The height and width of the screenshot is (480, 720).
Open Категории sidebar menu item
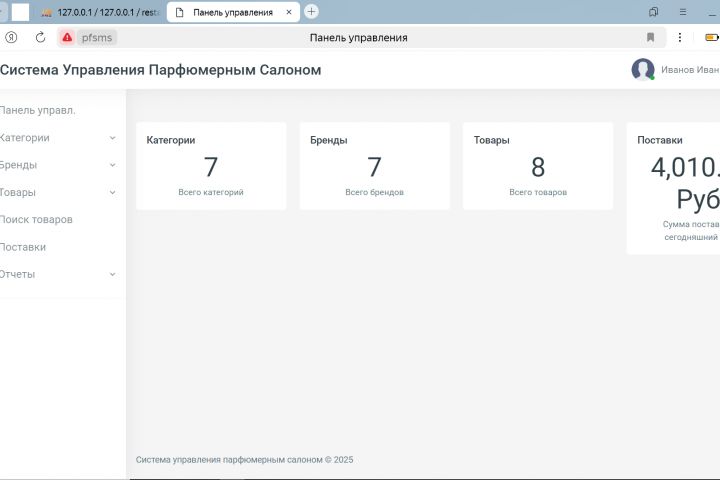[x=25, y=138]
